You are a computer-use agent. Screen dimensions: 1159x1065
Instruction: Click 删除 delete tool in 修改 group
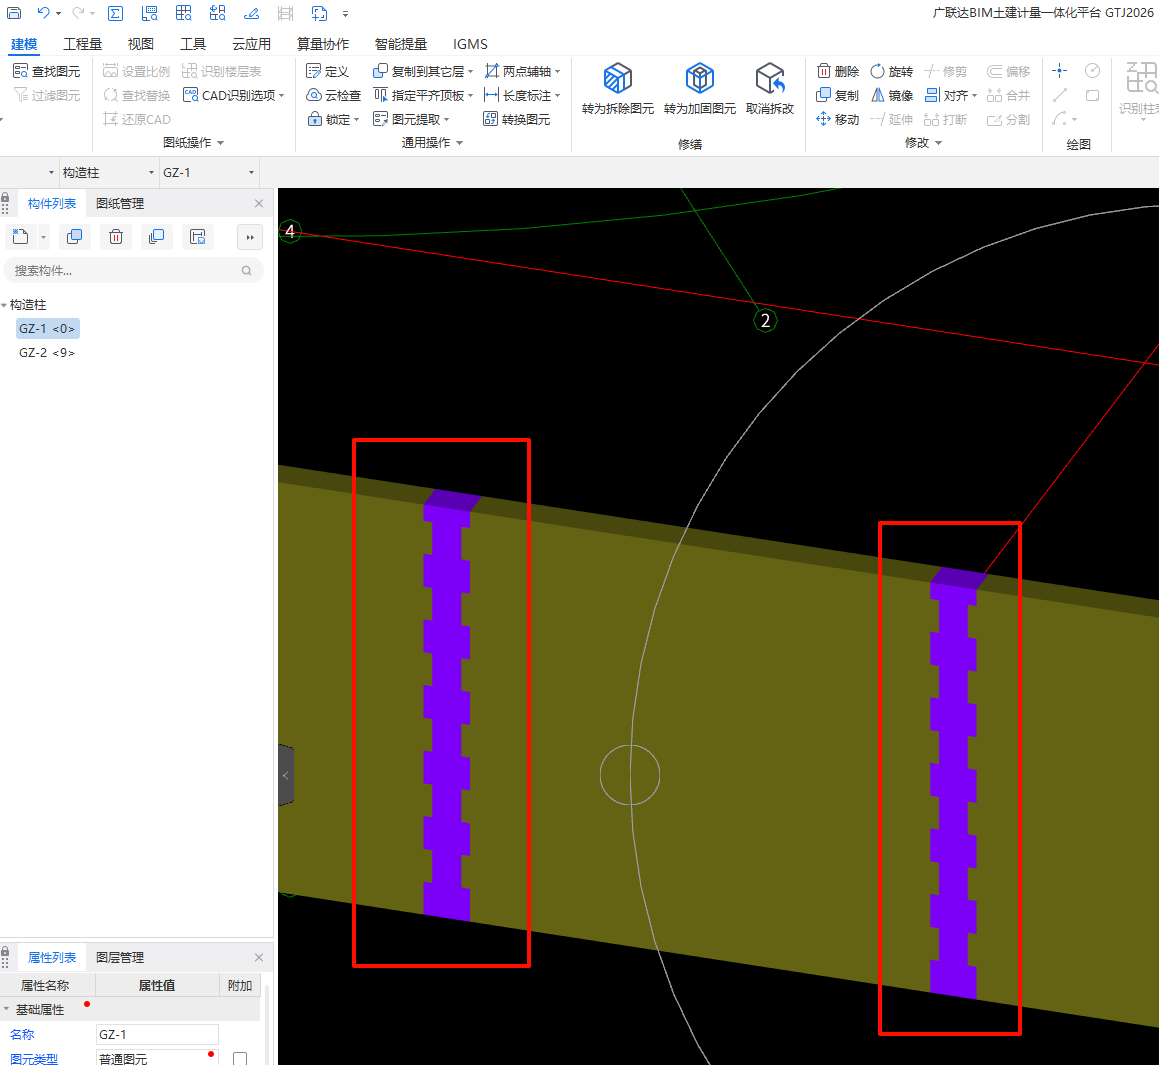click(x=837, y=71)
